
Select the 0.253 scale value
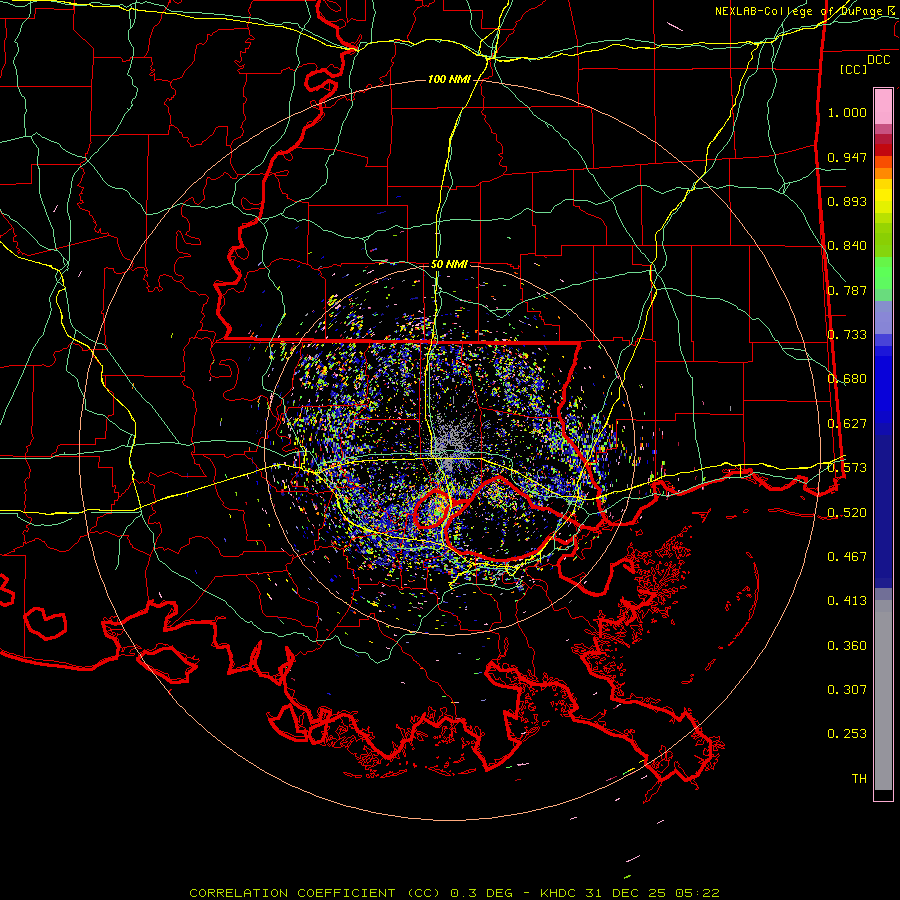pos(847,734)
